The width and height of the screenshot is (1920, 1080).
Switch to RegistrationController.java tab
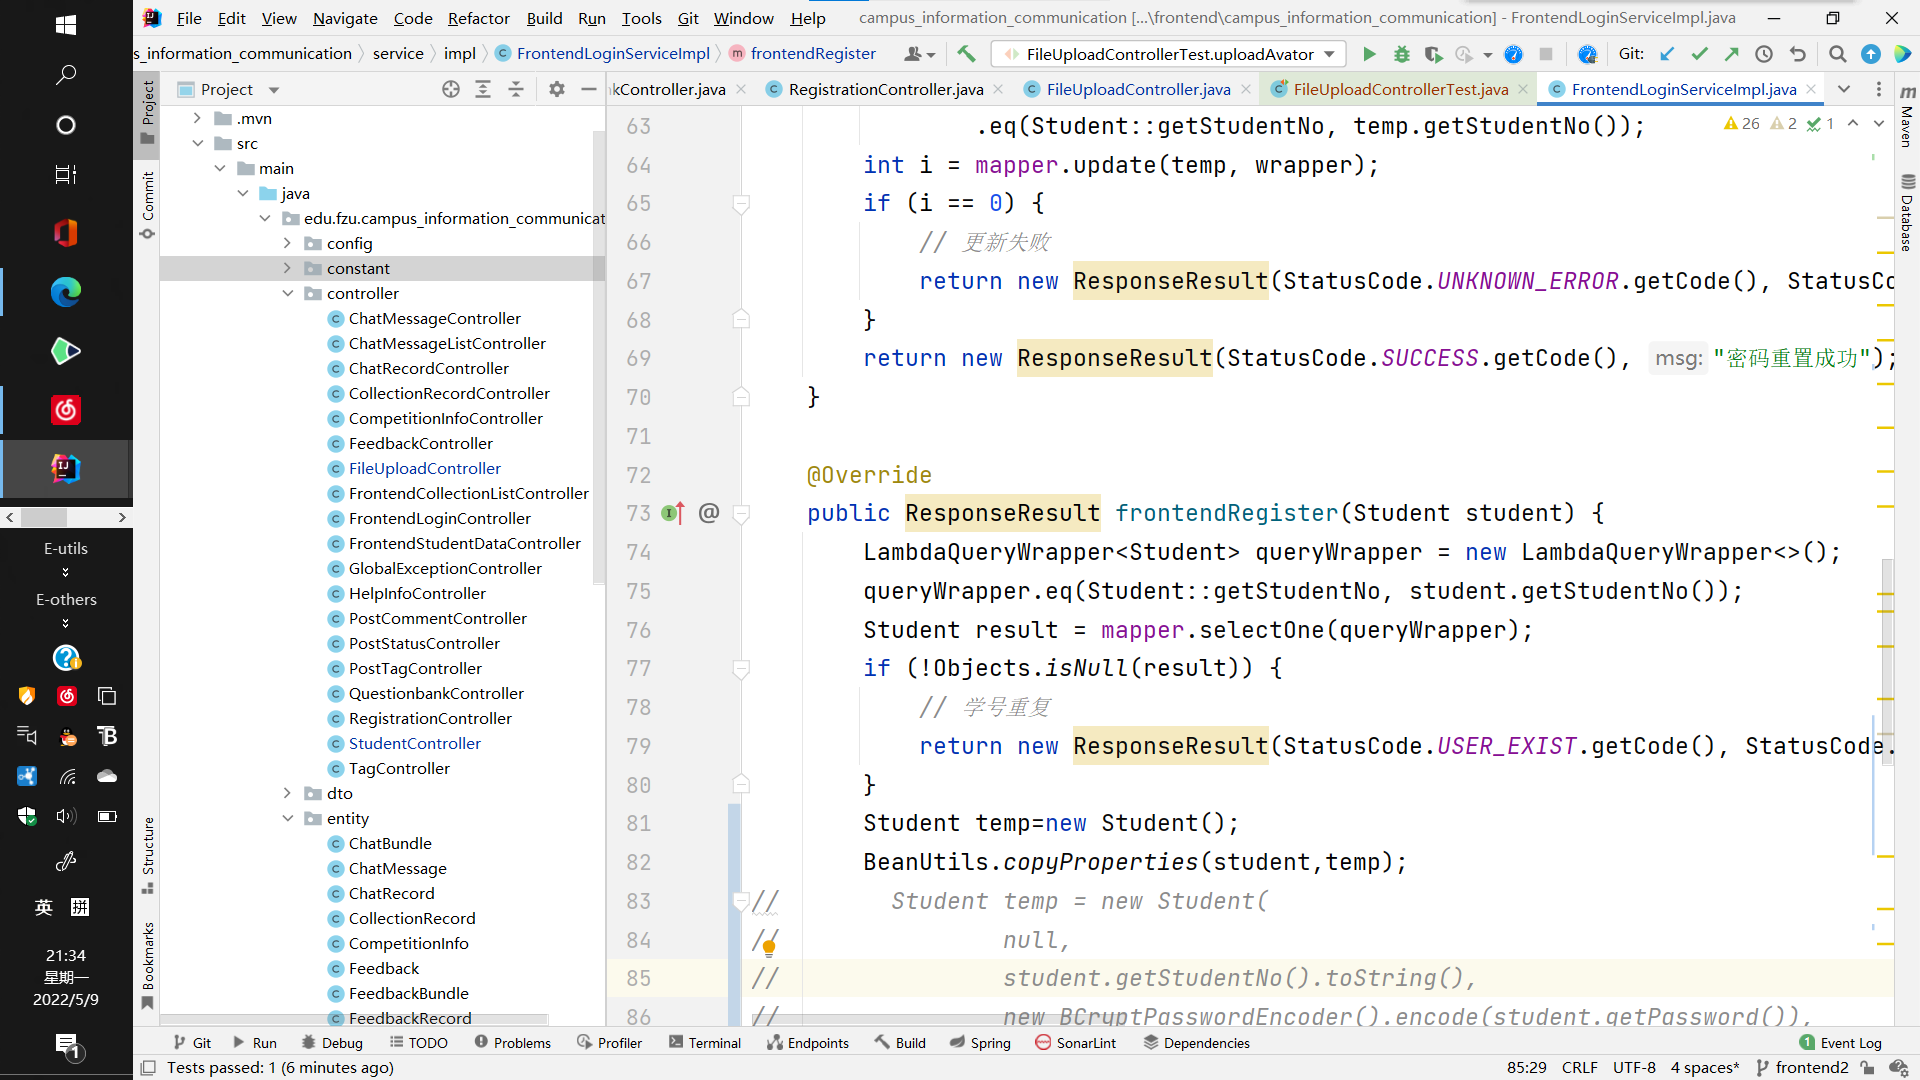(x=885, y=89)
